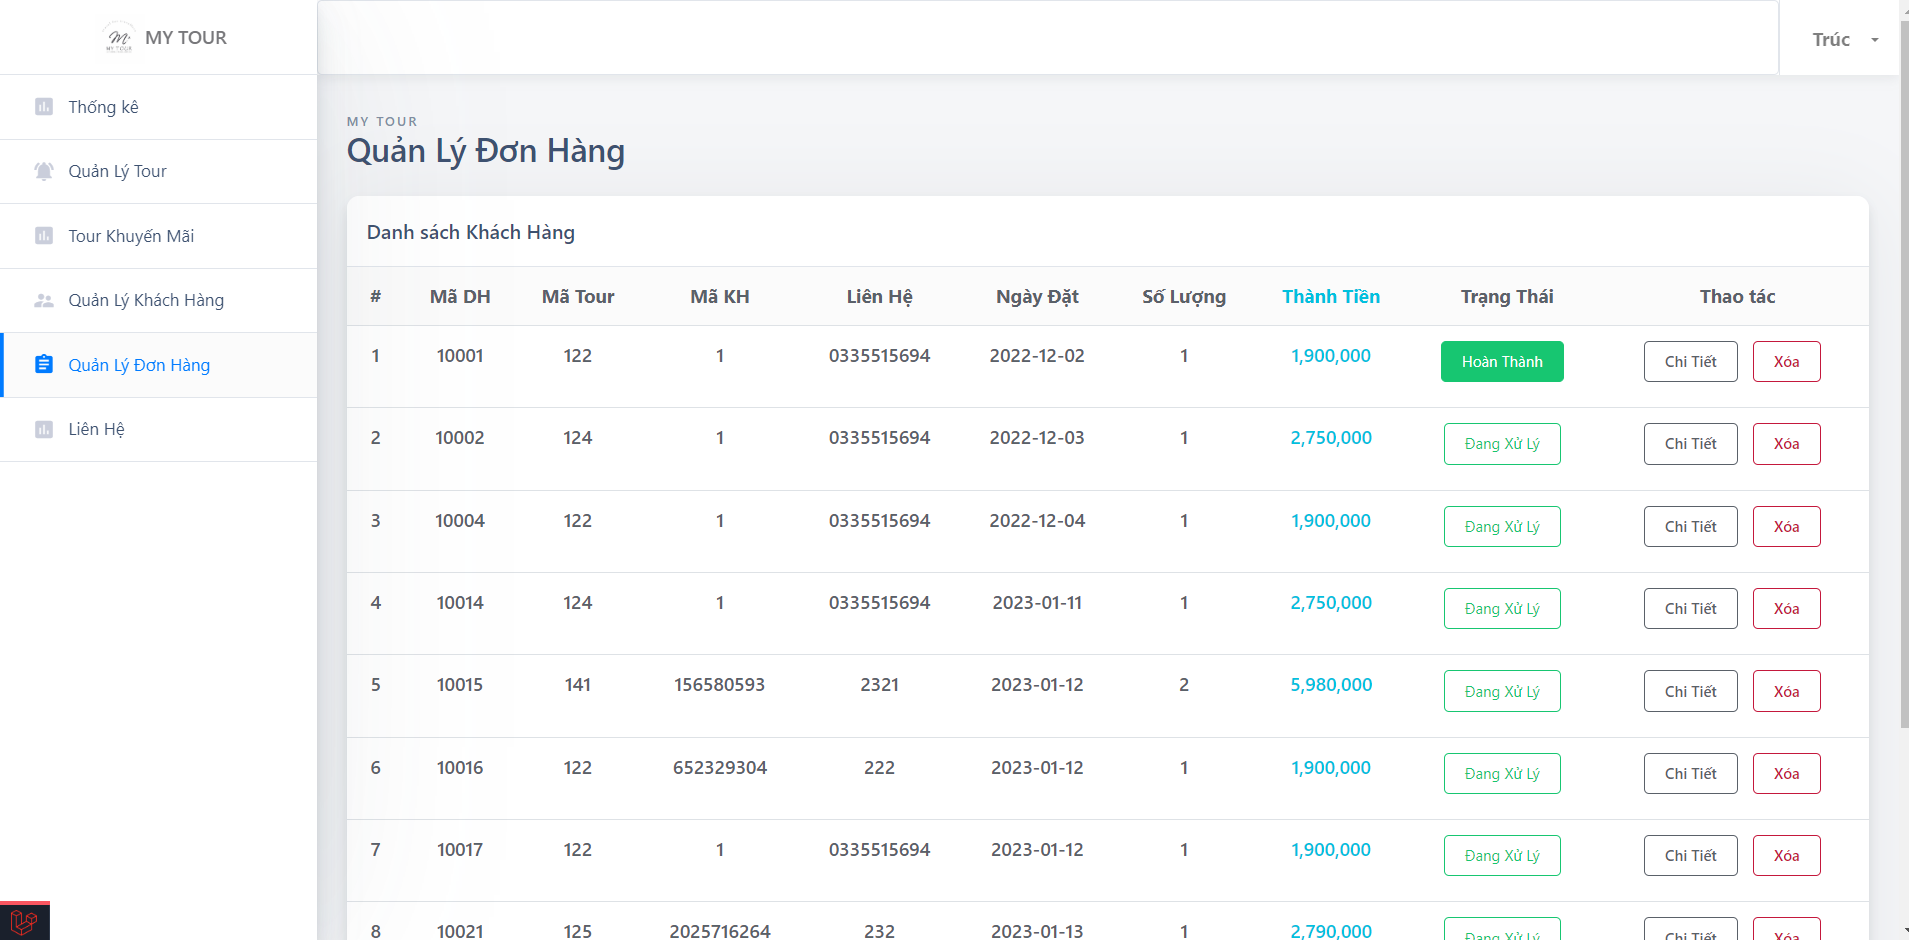View Chi Tiết of order 10014
The image size is (1909, 940).
tap(1690, 609)
